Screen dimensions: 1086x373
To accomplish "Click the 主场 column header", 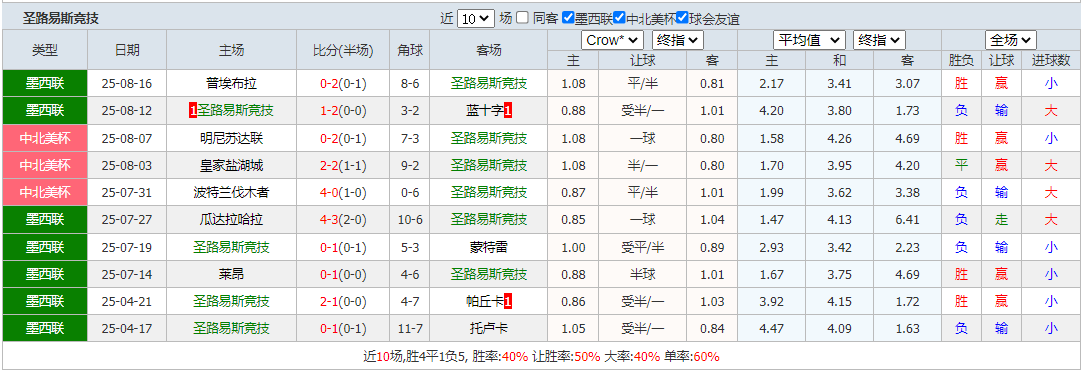I will tap(231, 50).
